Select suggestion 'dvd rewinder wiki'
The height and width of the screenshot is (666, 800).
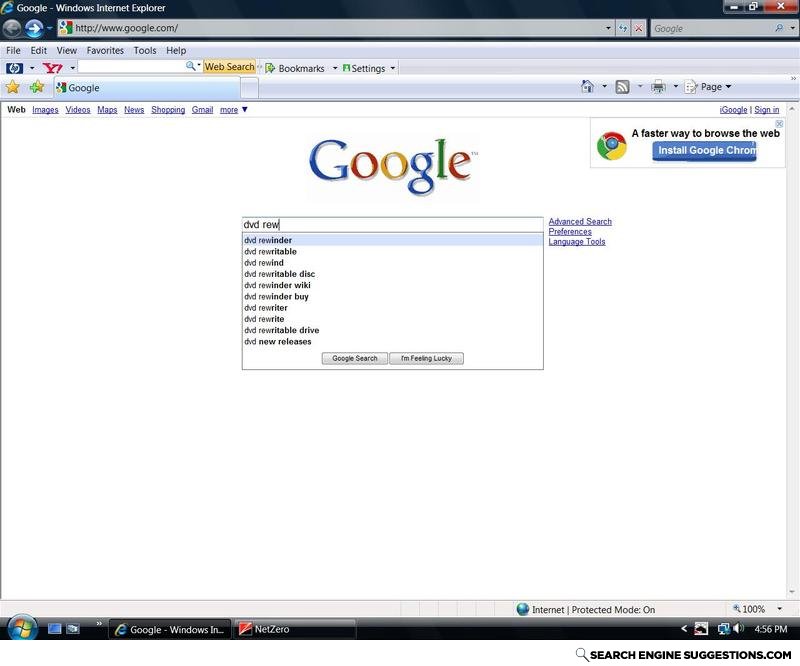tap(392, 285)
